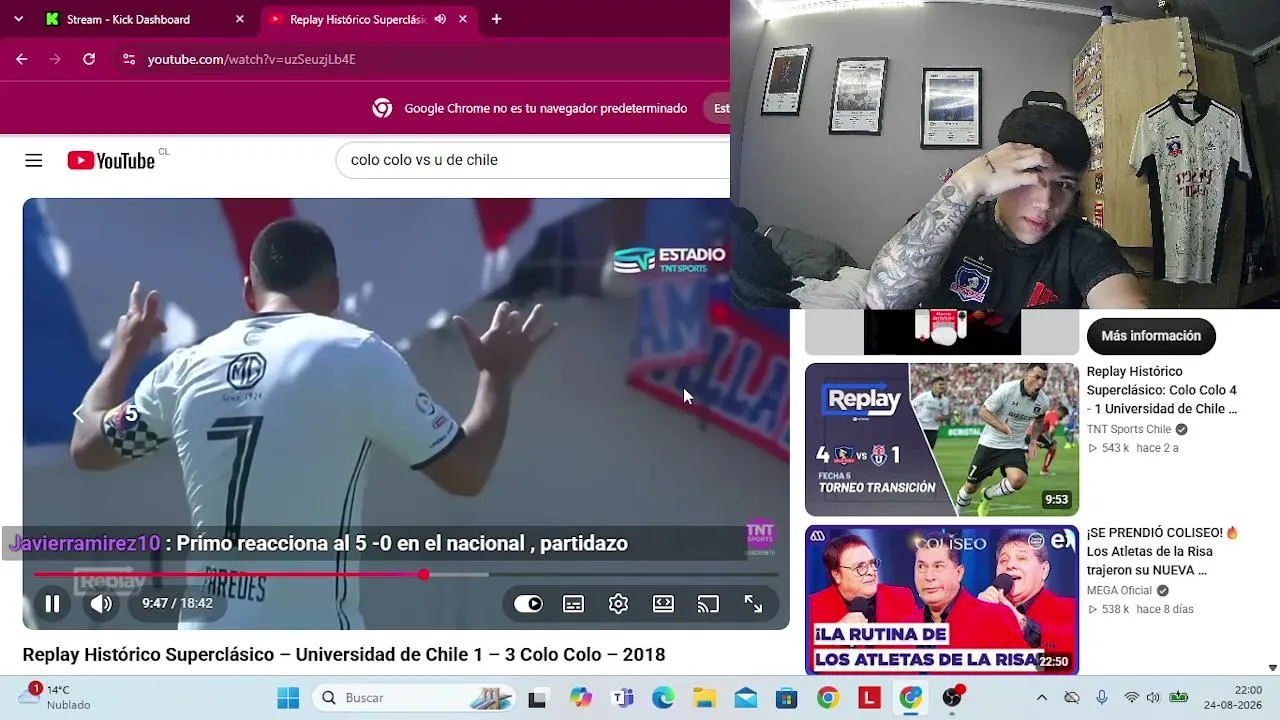
Task: Open the Colo Colo 4-1 Replay thumbnail
Action: tap(942, 439)
